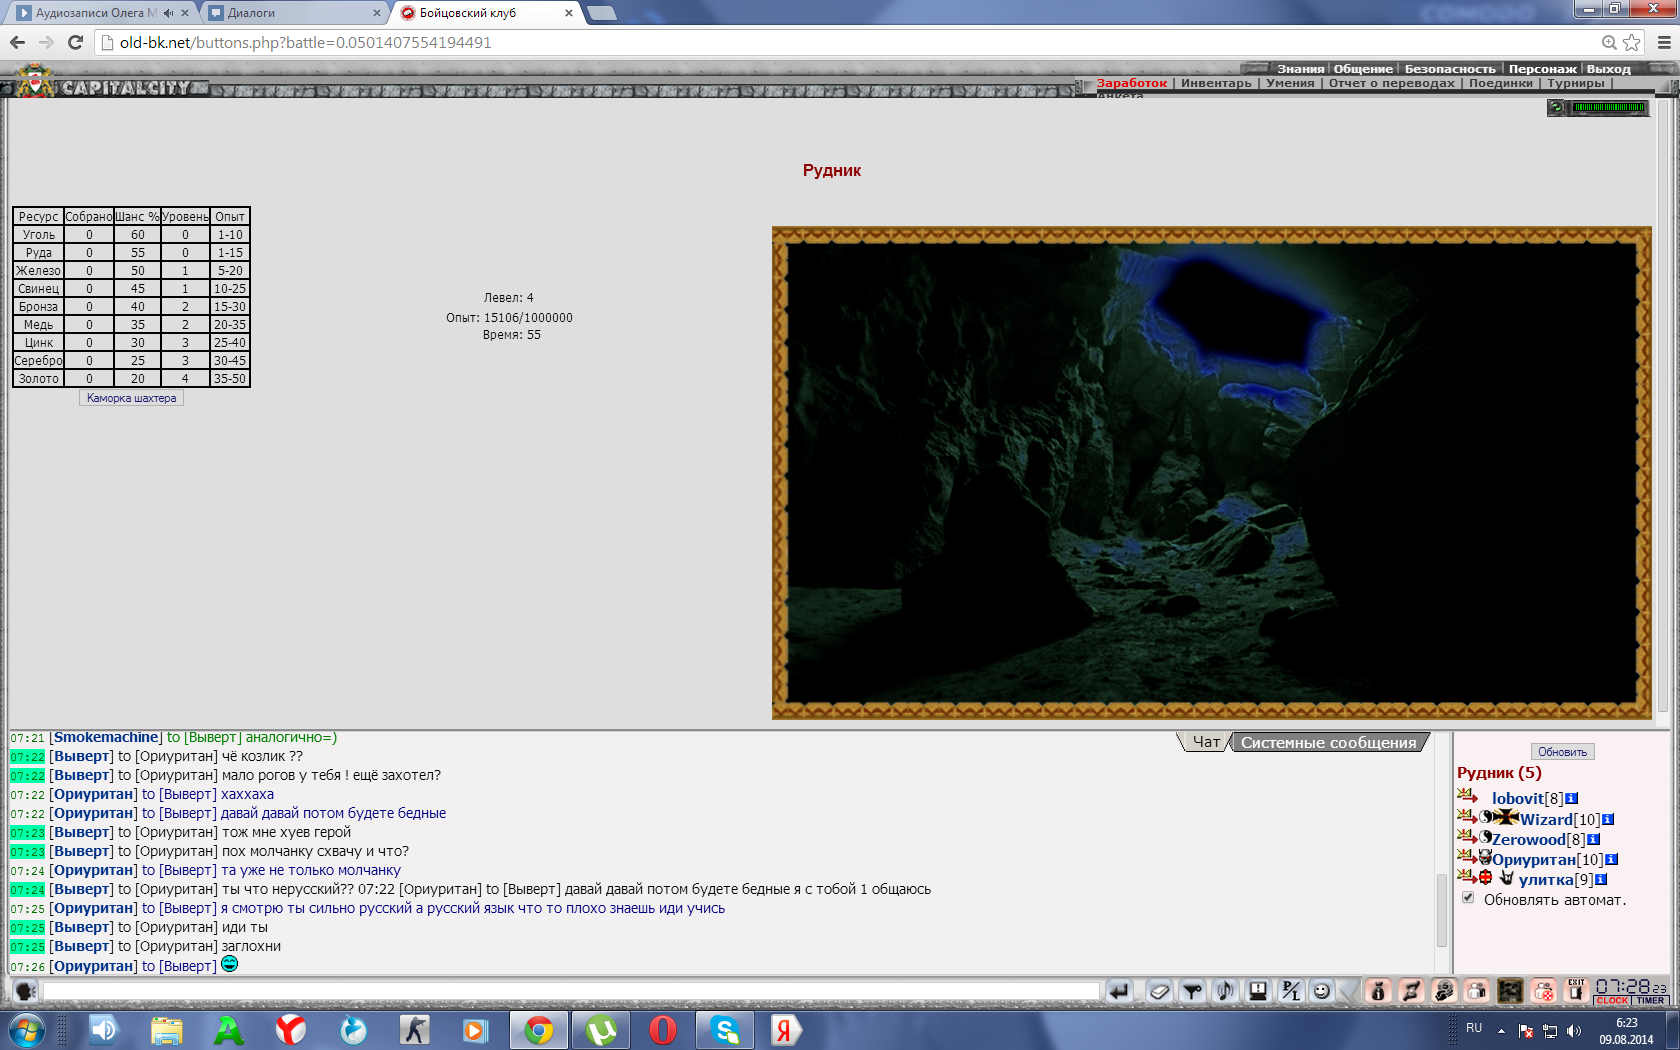Switch to CLOCK mode label
The width and height of the screenshot is (1680, 1050).
(1612, 1000)
